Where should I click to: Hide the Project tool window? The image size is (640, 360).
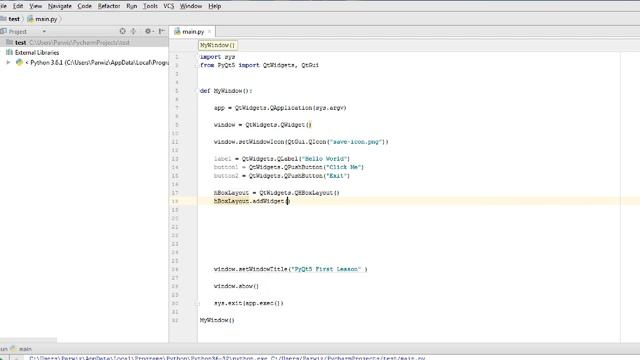pos(162,31)
